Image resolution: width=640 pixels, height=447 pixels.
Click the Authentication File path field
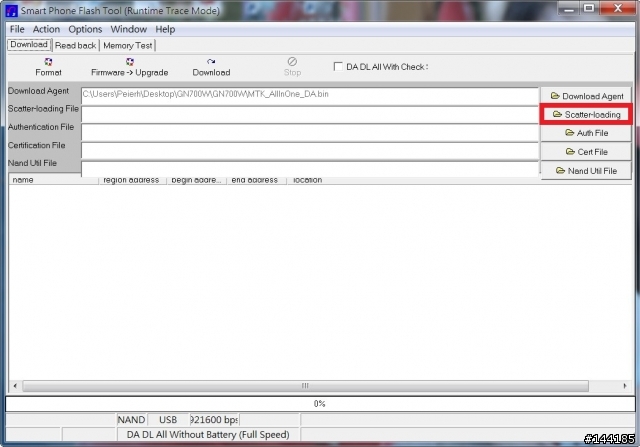(x=310, y=133)
